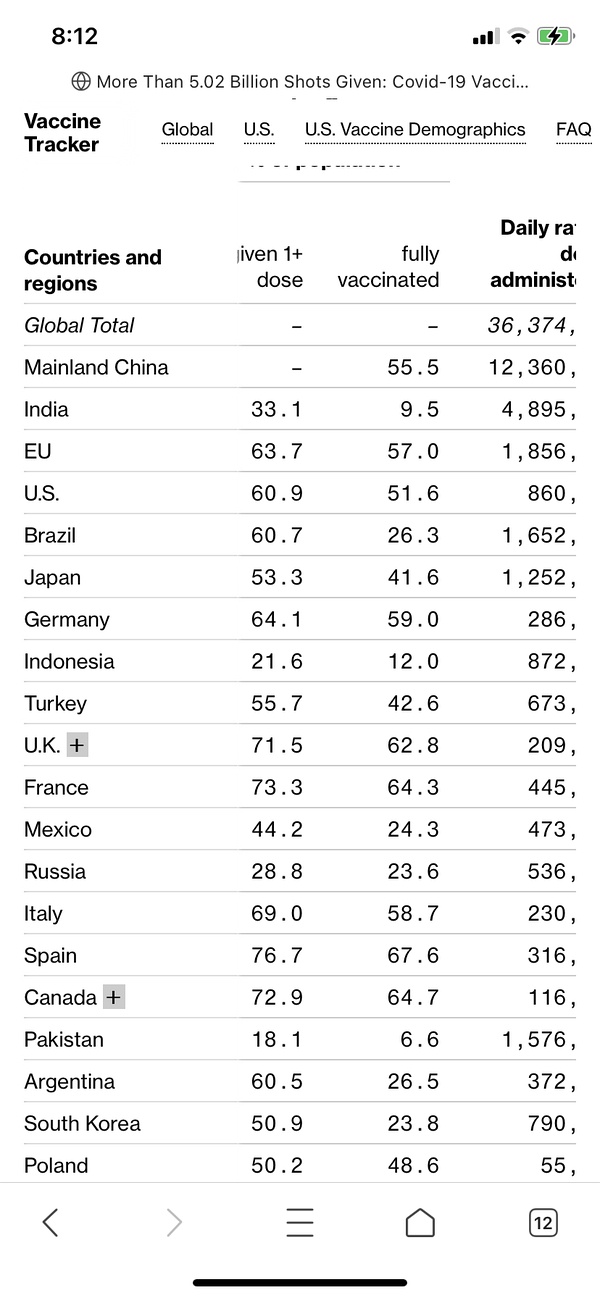The height and width of the screenshot is (1298, 600).
Task: Tap the battery icon in the status bar
Action: pos(554,37)
